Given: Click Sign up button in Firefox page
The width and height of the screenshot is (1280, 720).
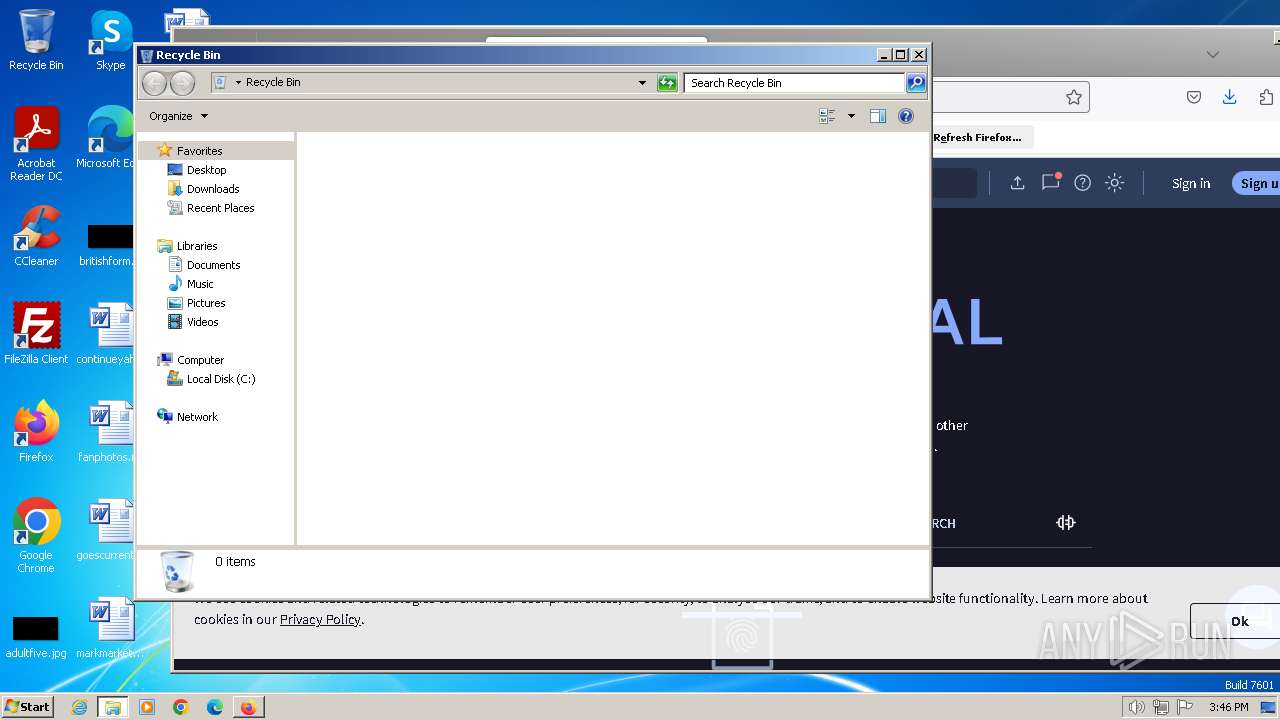Looking at the screenshot, I should click(1257, 183).
